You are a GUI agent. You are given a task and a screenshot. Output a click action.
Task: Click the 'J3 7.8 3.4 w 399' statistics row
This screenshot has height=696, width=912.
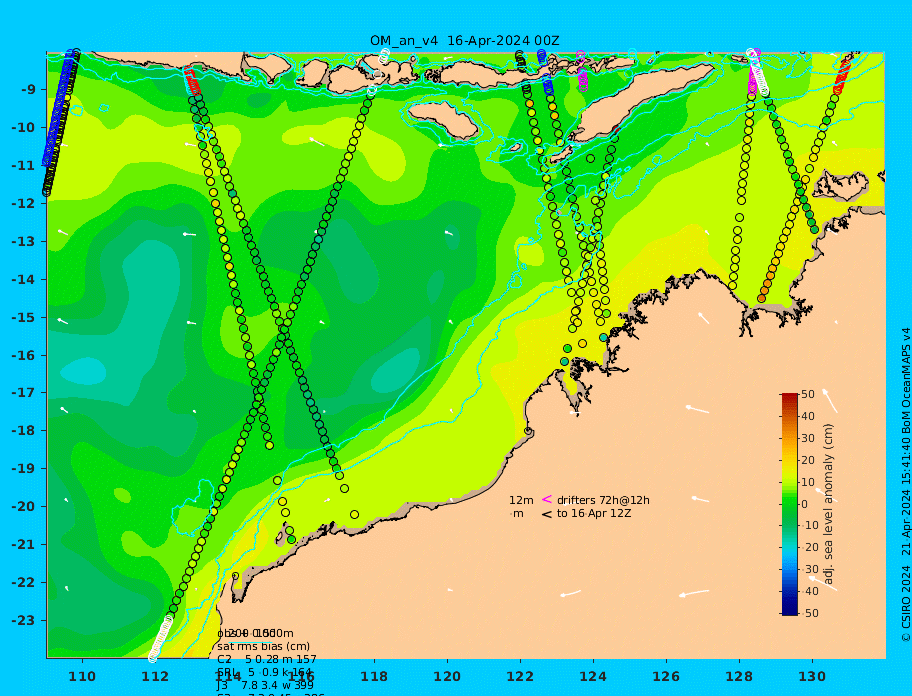click(265, 686)
